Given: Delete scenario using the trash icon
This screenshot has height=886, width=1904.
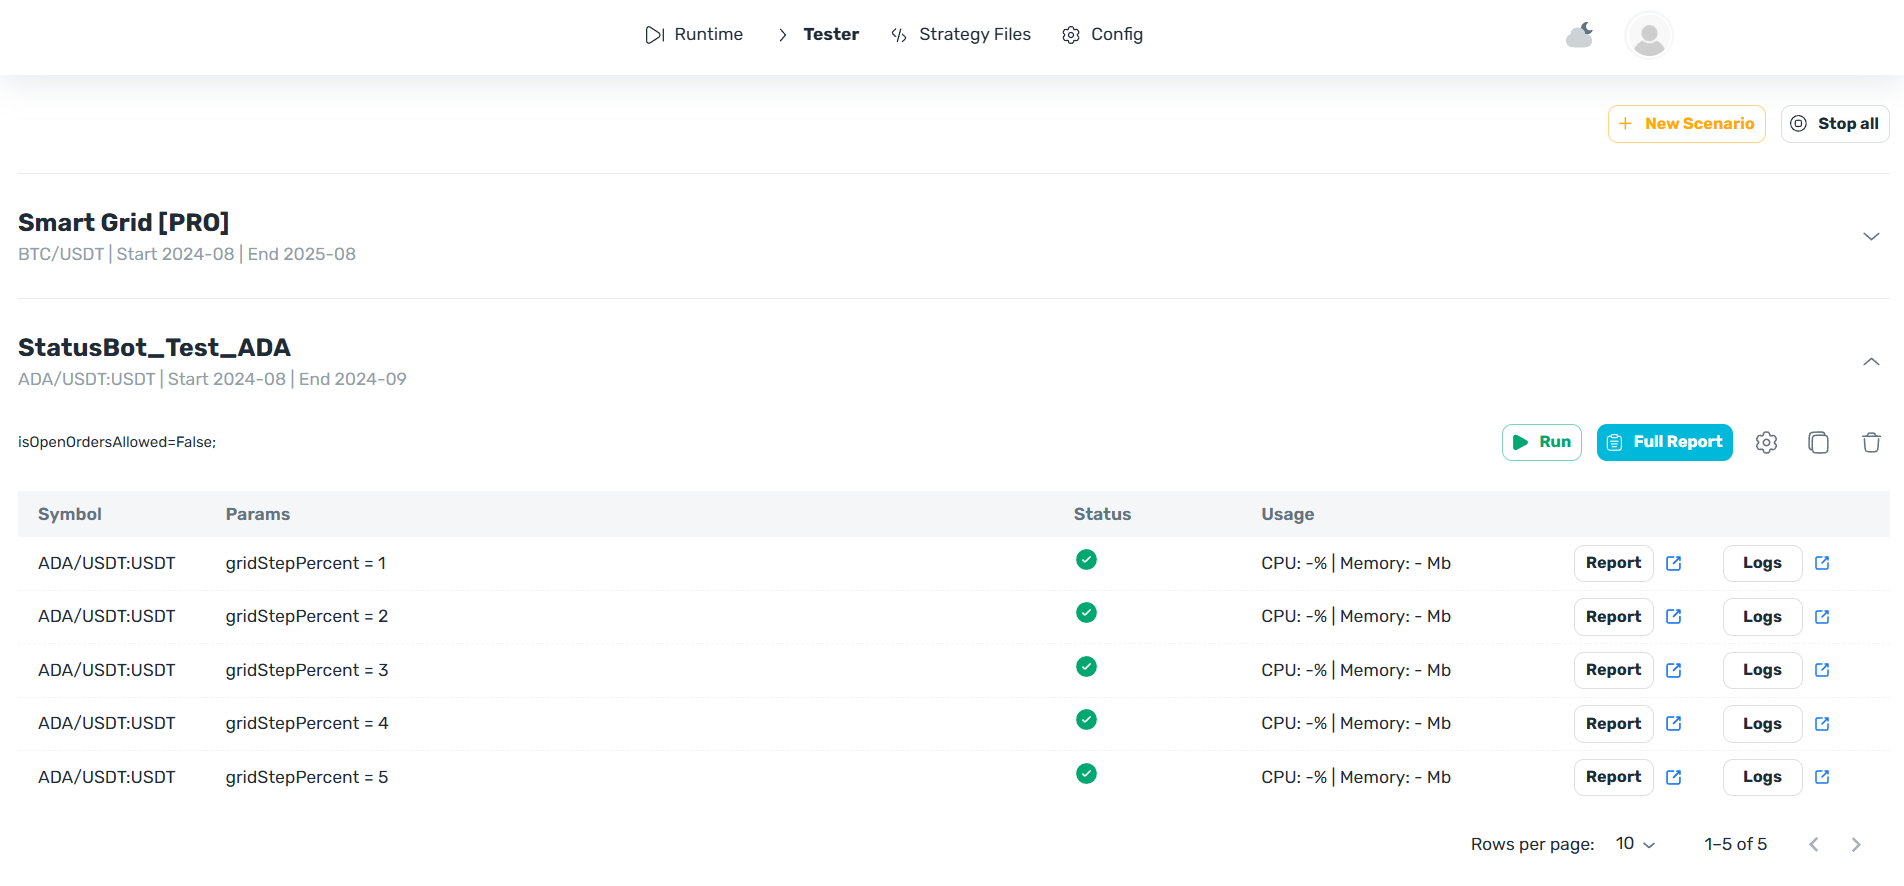Looking at the screenshot, I should [x=1871, y=442].
